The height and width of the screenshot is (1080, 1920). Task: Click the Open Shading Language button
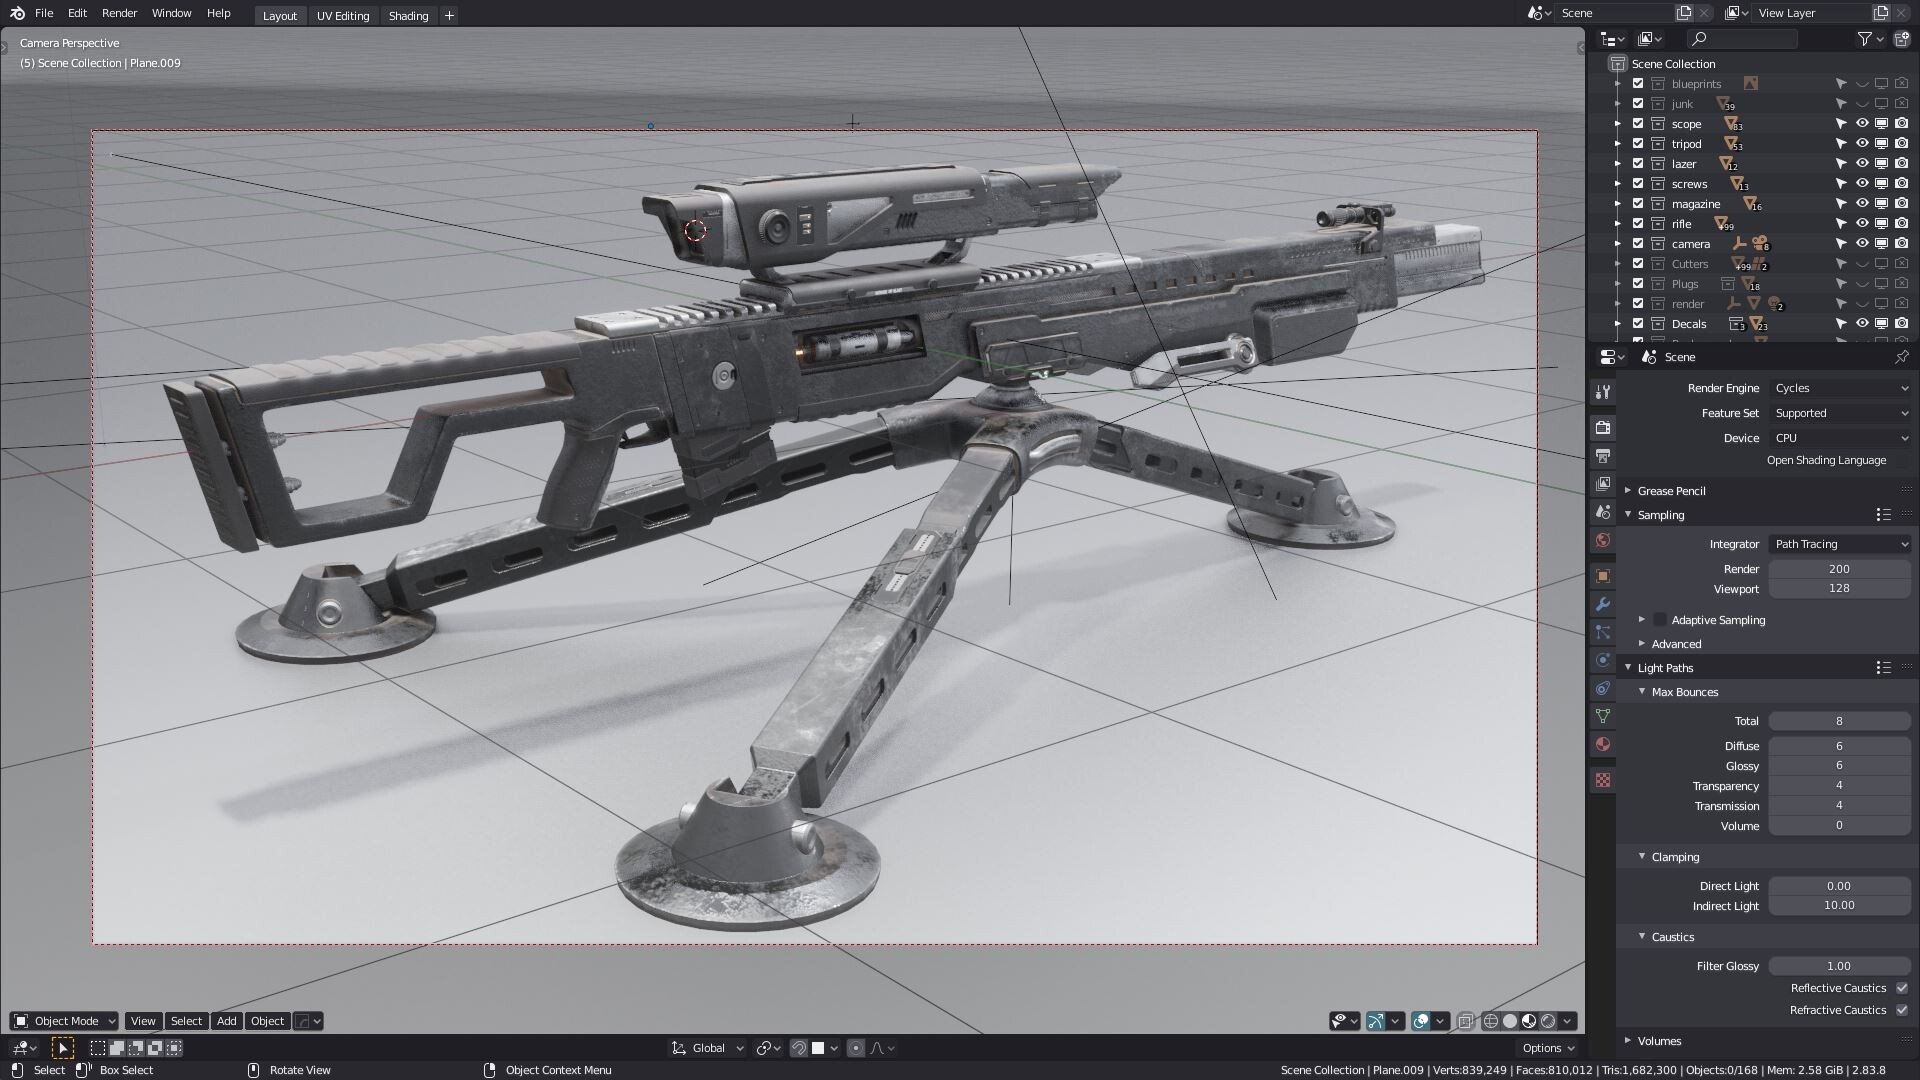(1827, 460)
